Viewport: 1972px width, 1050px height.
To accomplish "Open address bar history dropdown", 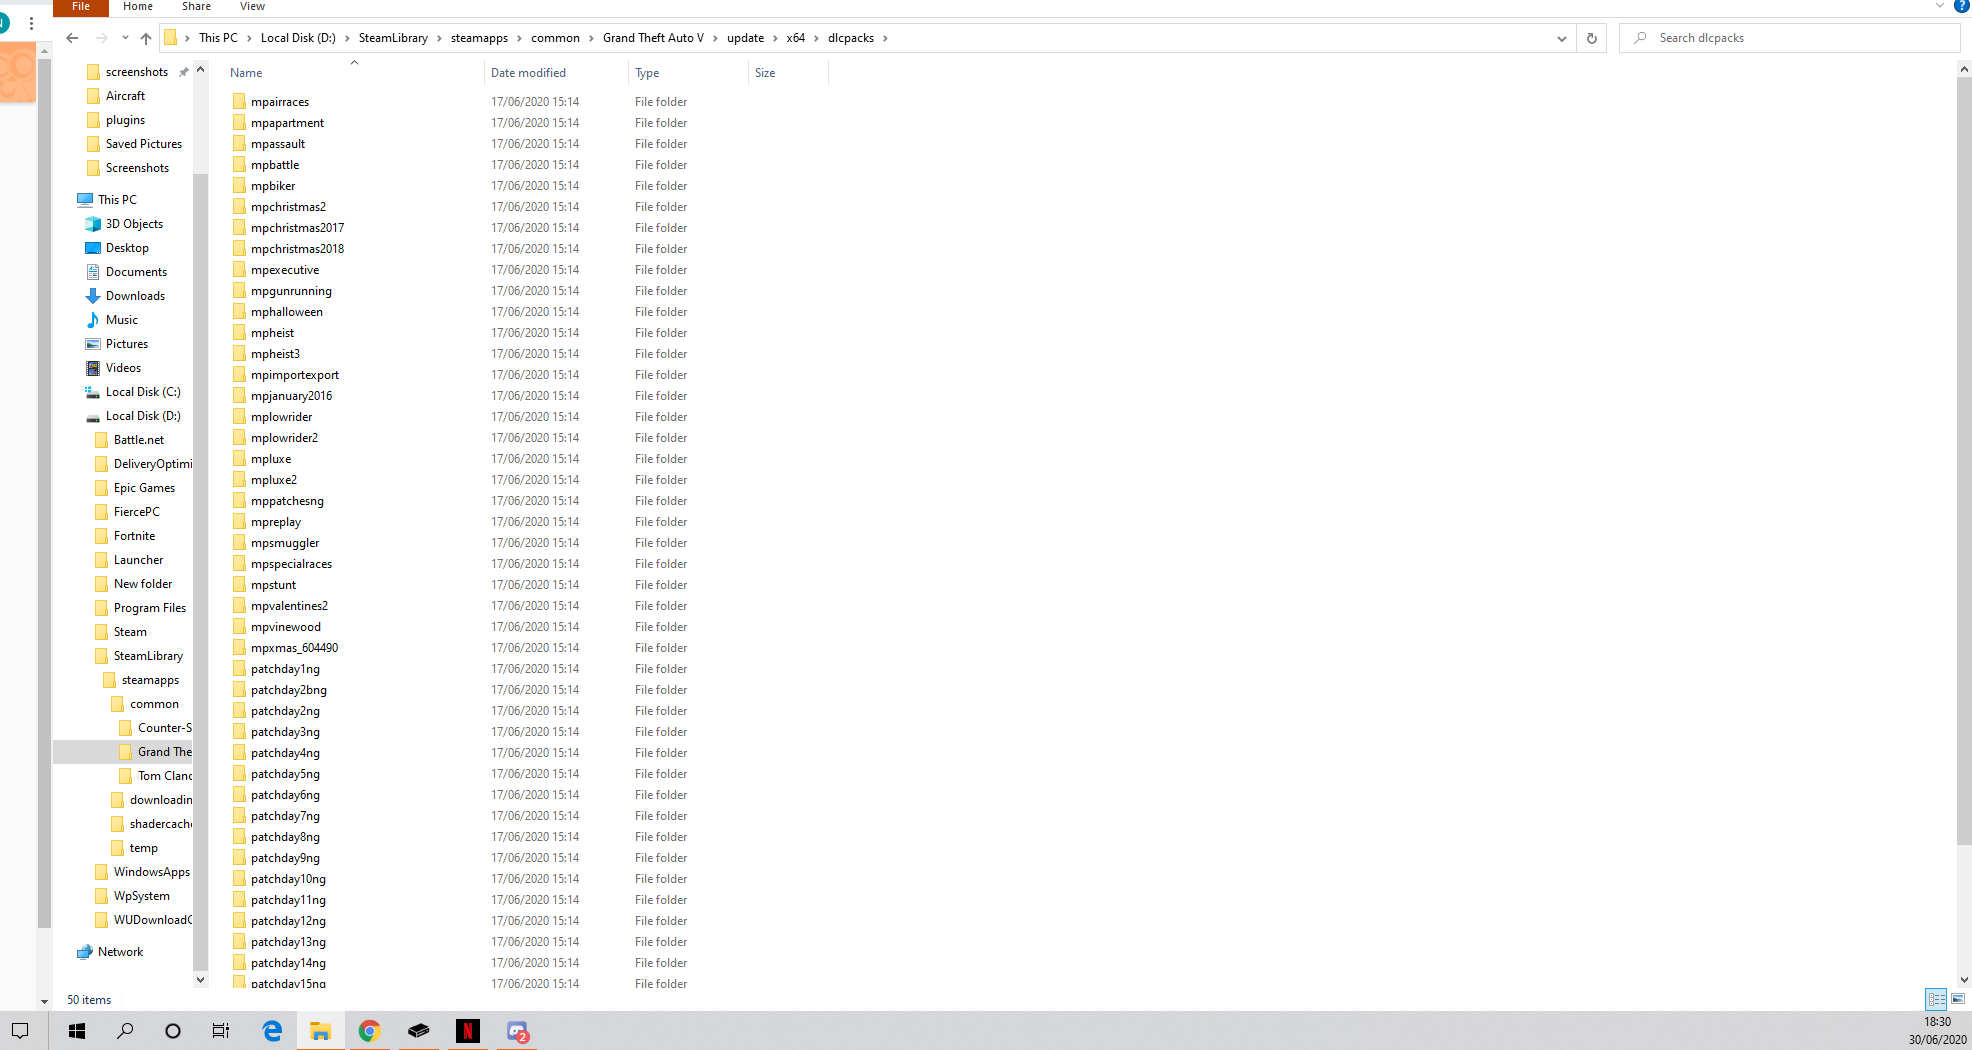I will coord(1561,38).
